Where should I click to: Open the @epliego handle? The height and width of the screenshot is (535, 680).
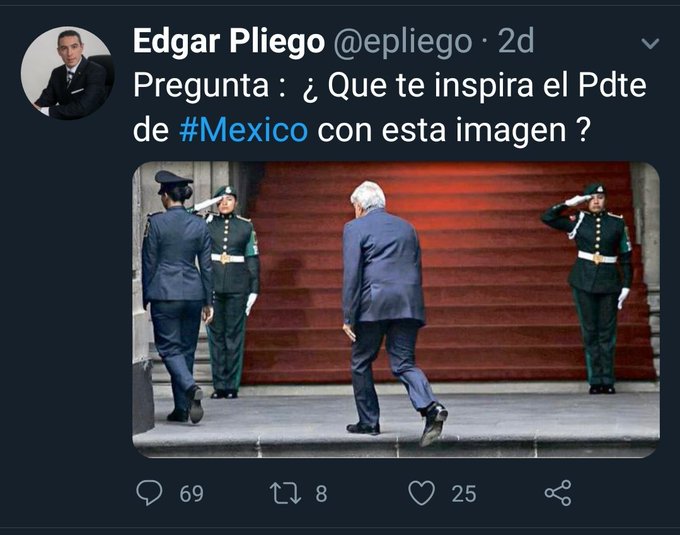pos(402,42)
